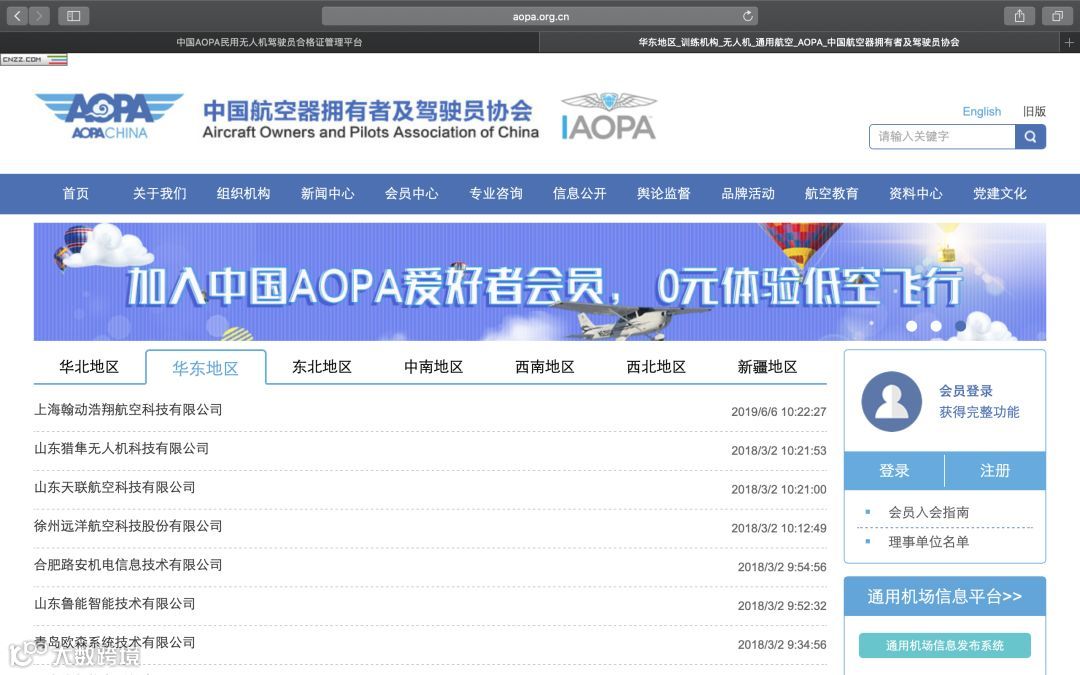1080x675 pixels.
Task: Click the 获得完整功能 text
Action: click(979, 412)
